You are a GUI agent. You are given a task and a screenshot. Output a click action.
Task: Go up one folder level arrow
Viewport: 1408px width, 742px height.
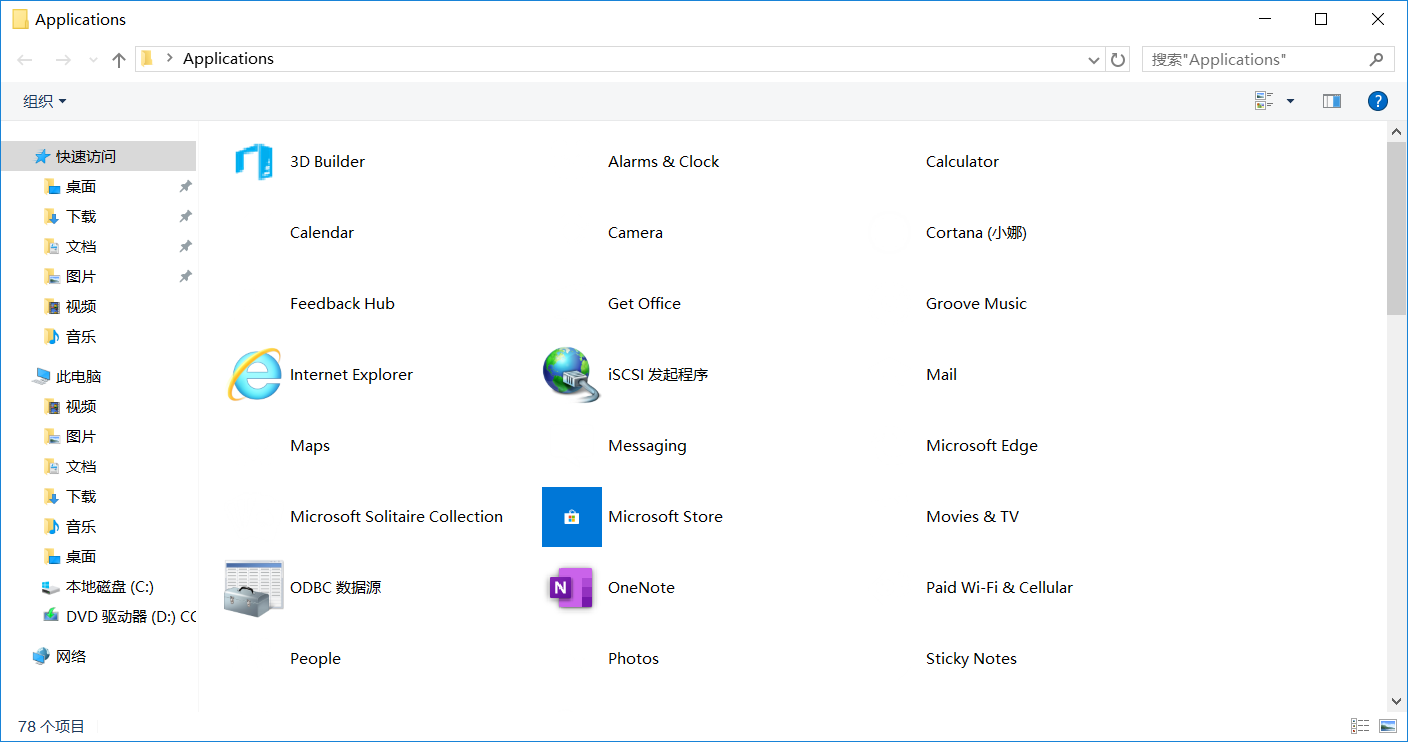click(119, 60)
